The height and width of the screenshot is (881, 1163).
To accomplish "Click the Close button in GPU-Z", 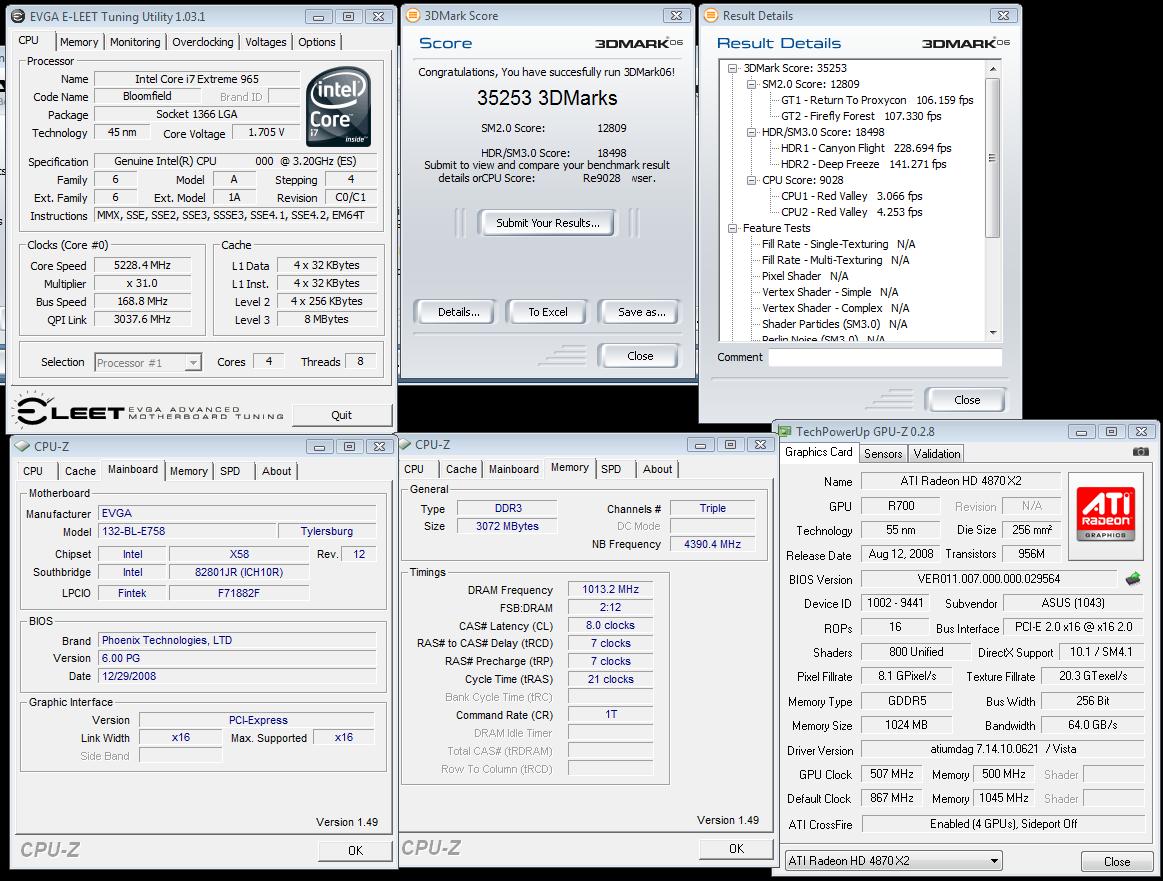I will (1117, 862).
